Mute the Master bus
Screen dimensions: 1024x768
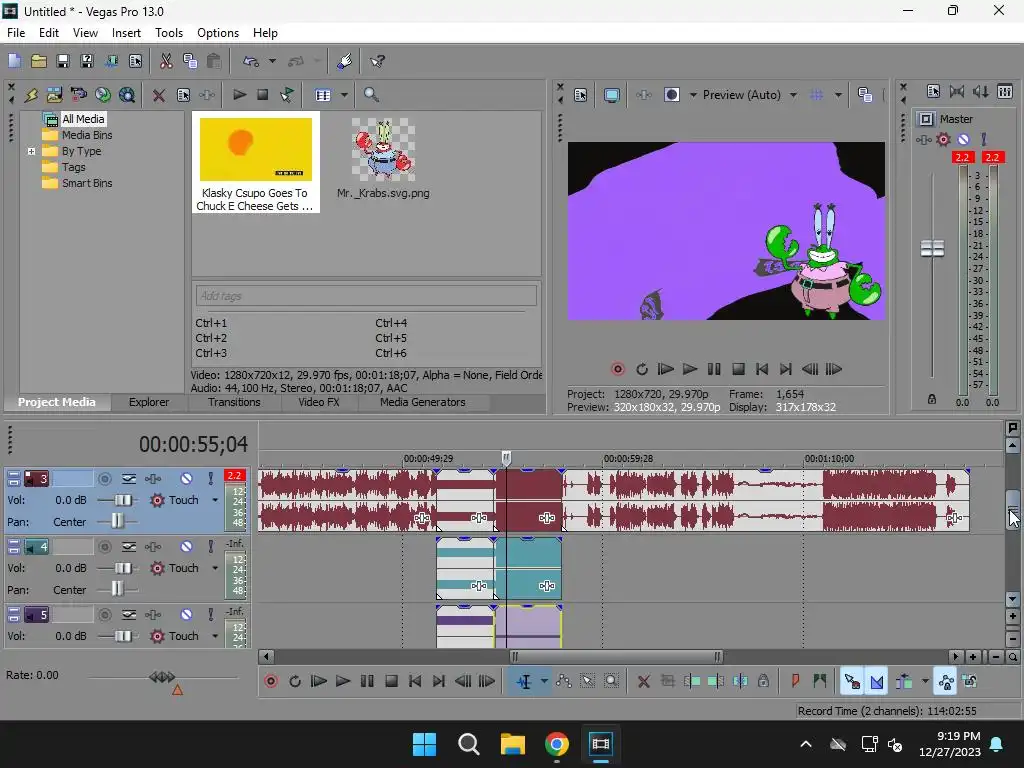coord(963,139)
